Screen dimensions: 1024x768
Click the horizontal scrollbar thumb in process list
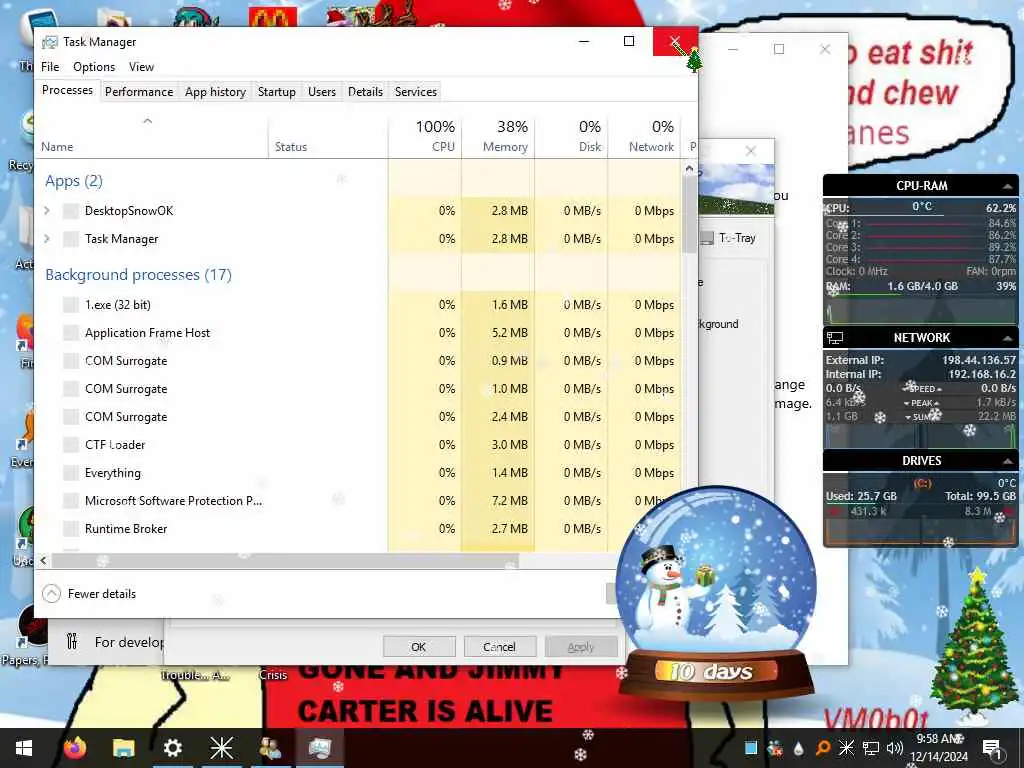pos(285,560)
